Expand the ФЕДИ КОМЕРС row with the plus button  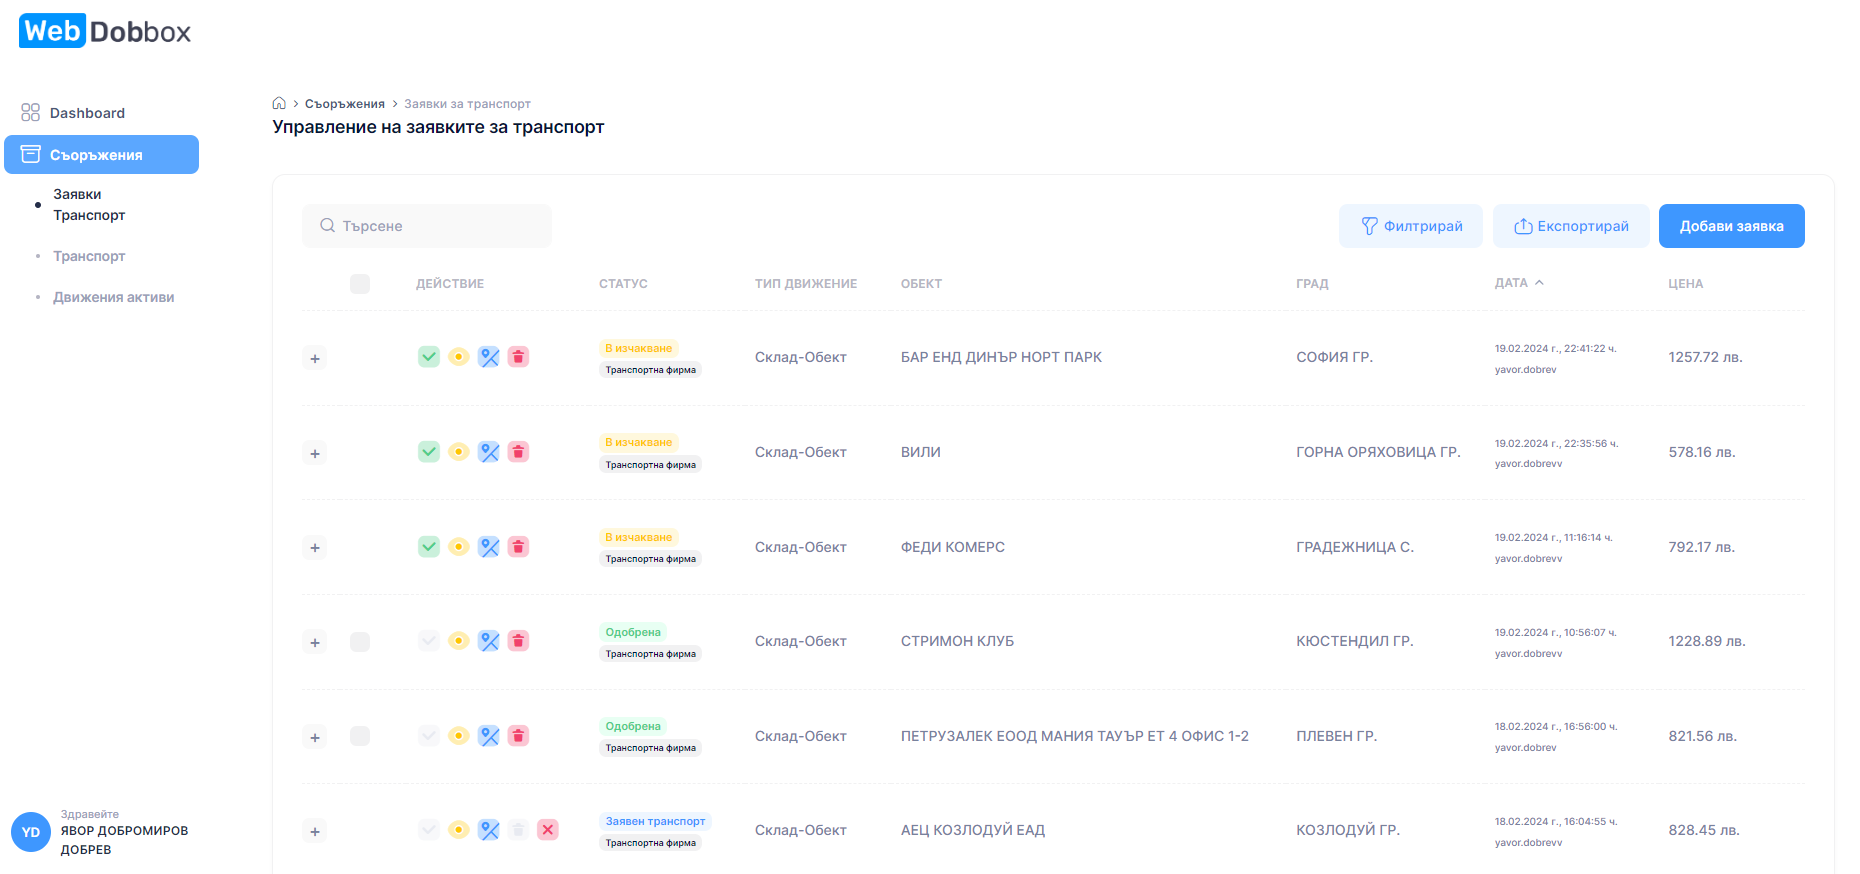pyautogui.click(x=315, y=548)
